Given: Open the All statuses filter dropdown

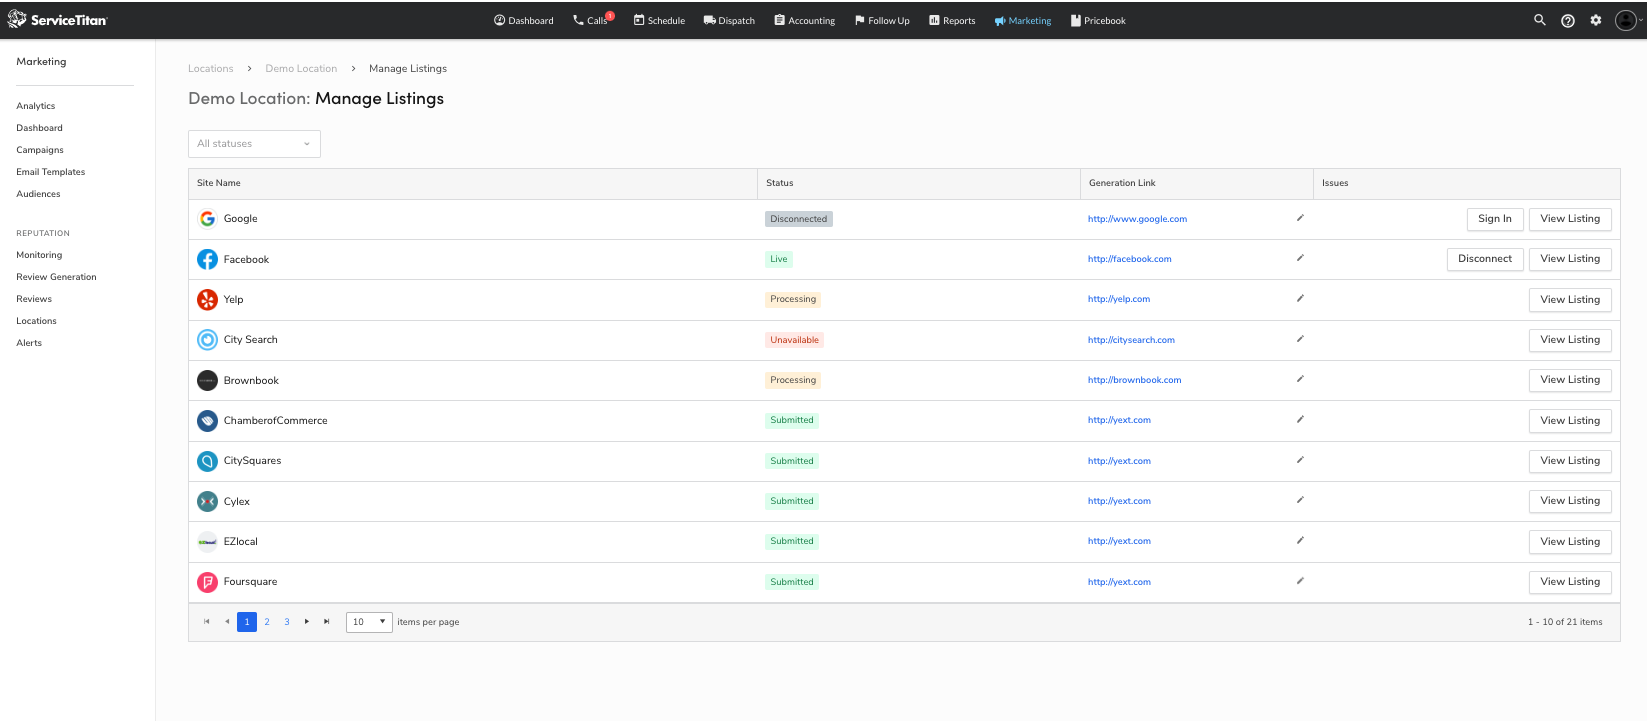Looking at the screenshot, I should (254, 144).
